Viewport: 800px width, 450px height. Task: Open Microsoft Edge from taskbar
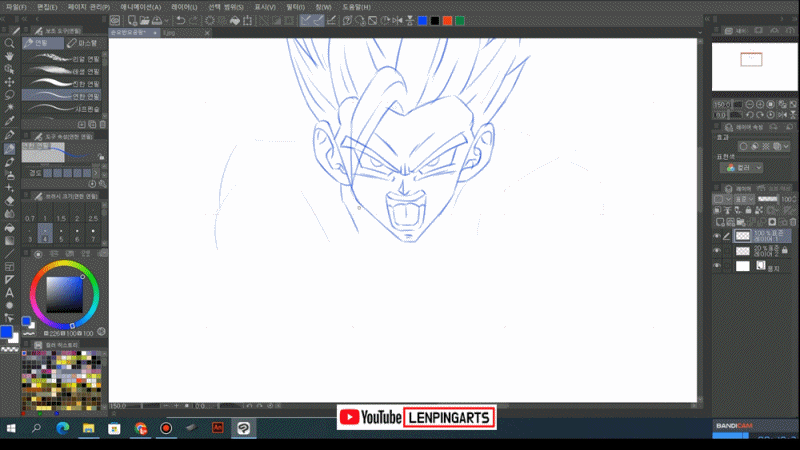pos(62,428)
